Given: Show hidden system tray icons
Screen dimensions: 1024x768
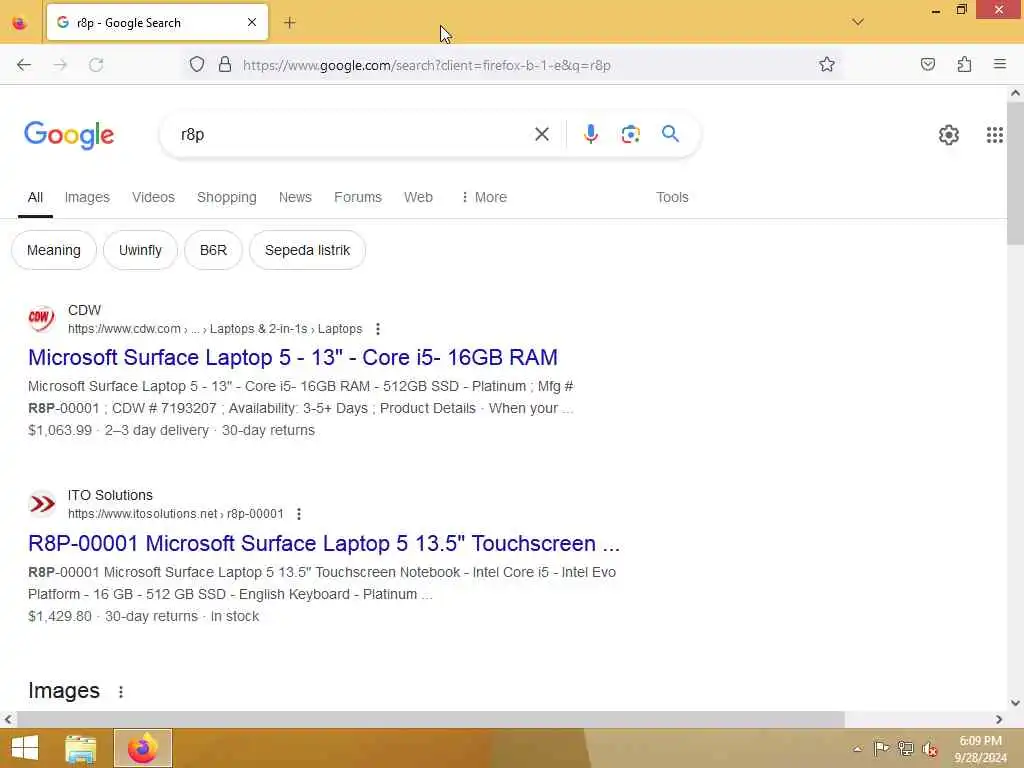Looking at the screenshot, I should pos(857,749).
